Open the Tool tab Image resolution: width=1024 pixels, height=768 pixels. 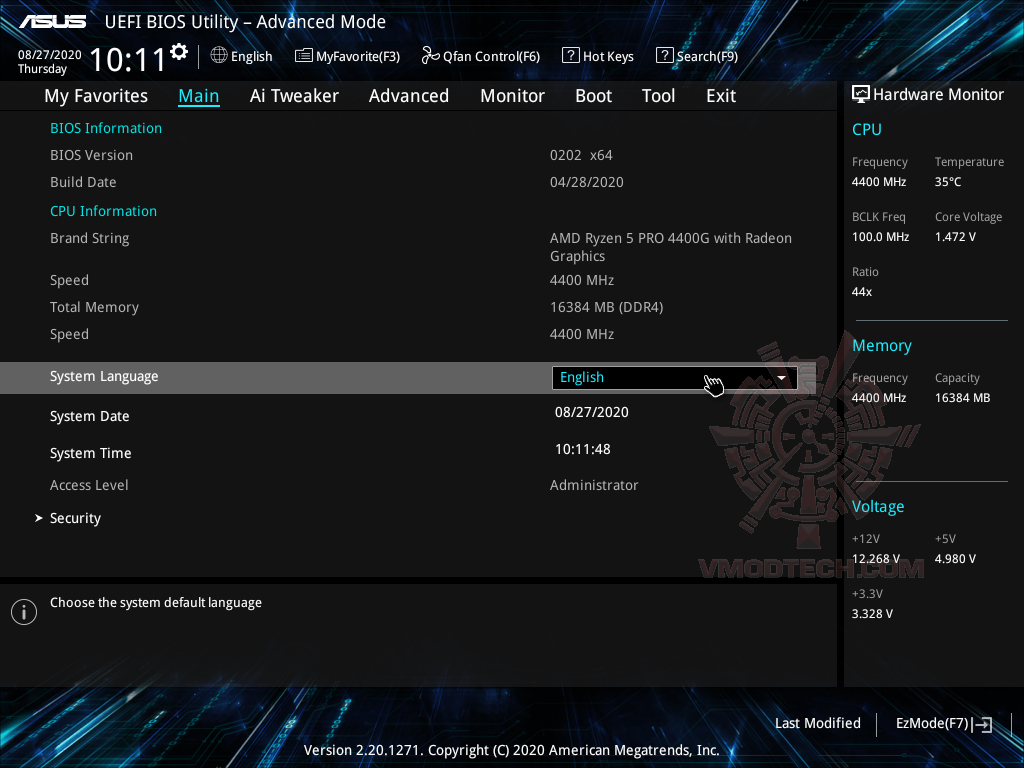click(x=658, y=96)
